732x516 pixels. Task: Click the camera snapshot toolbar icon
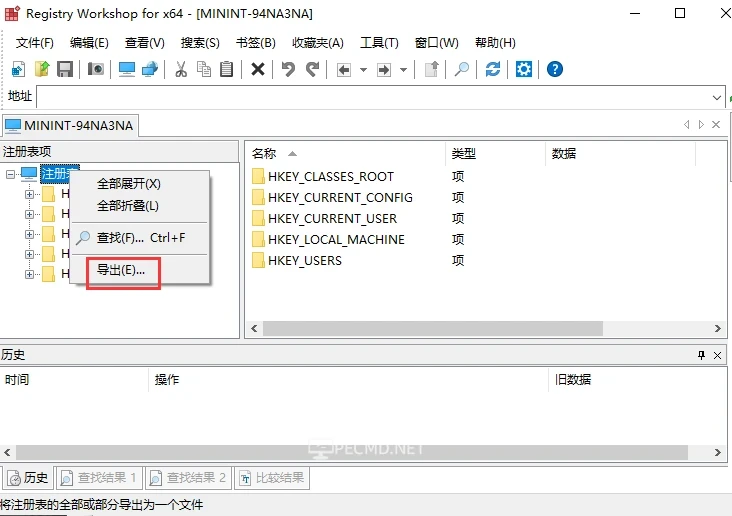96,70
